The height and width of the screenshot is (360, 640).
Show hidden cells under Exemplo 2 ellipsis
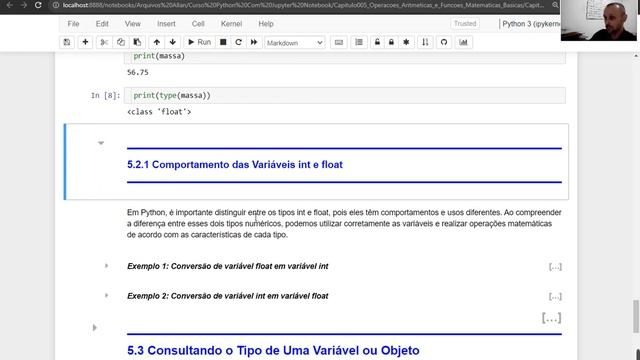click(x=555, y=296)
